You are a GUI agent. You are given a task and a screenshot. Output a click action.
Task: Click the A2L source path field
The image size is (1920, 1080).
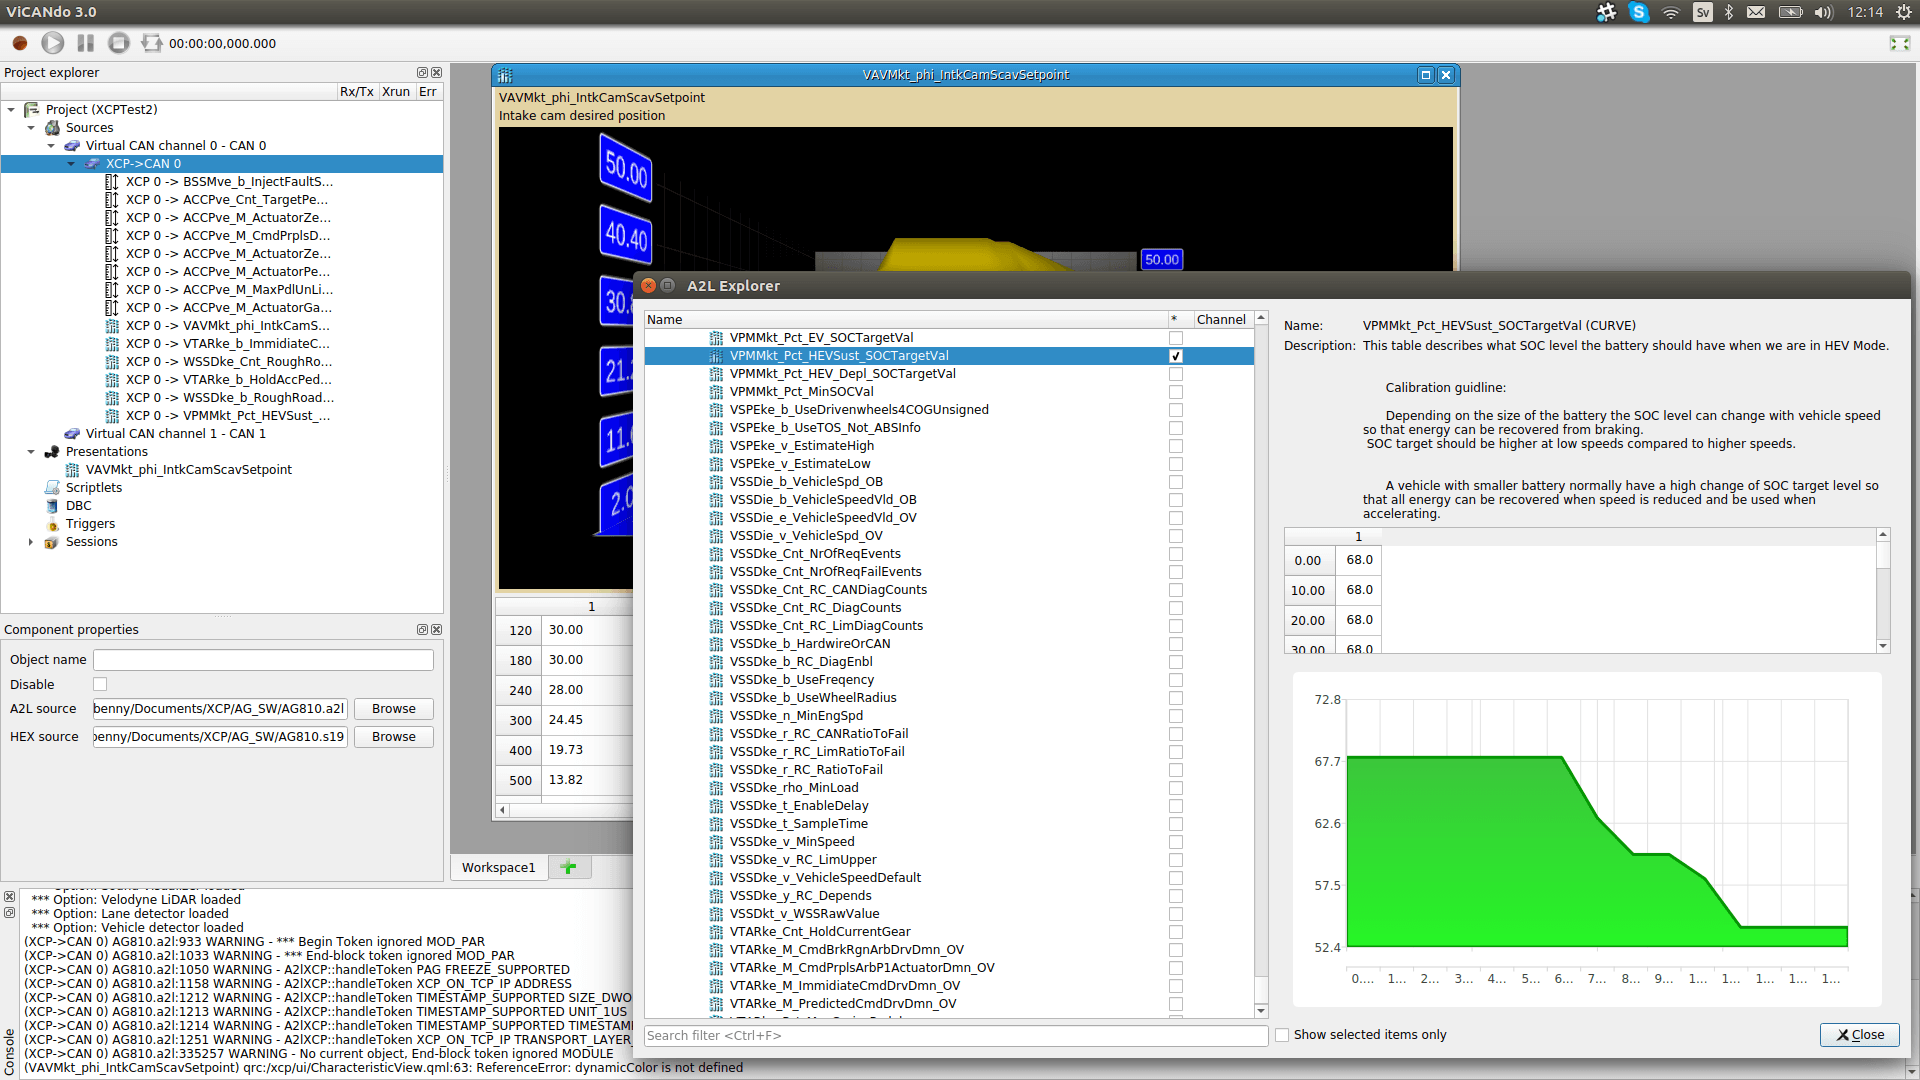click(220, 708)
